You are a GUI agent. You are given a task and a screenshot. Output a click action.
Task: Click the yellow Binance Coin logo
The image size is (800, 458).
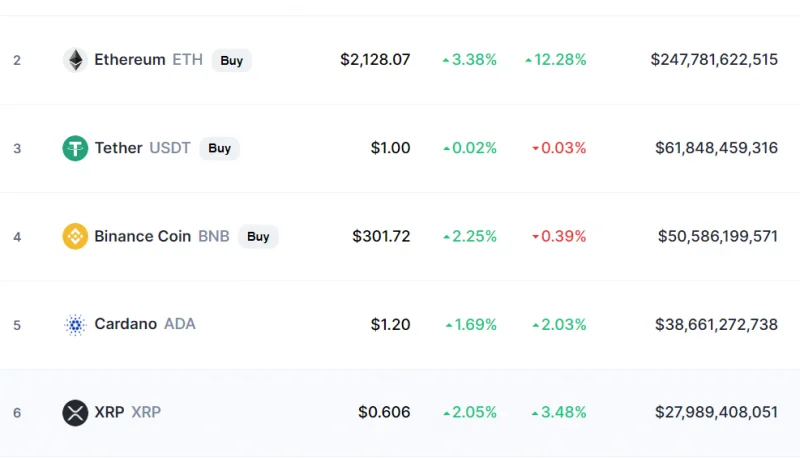[x=75, y=236]
